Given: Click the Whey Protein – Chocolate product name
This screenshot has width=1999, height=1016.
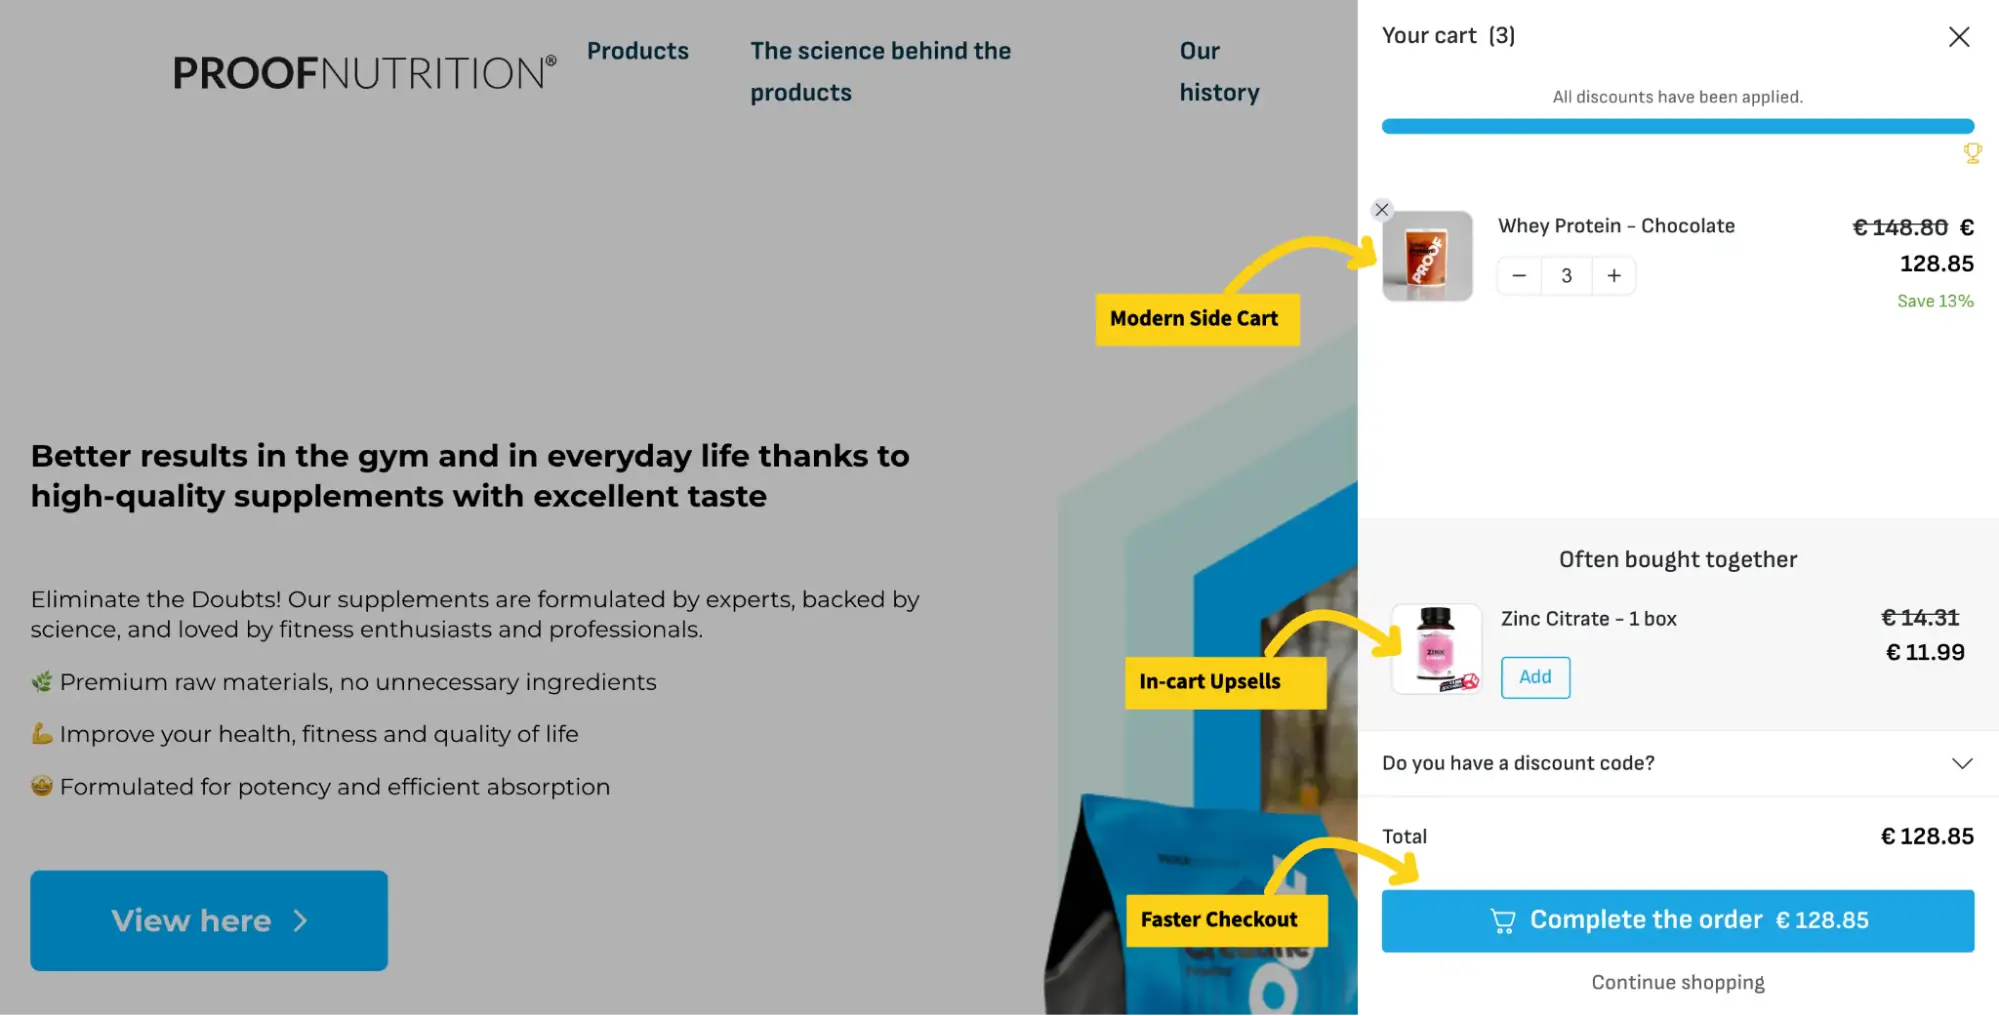Looking at the screenshot, I should pyautogui.click(x=1616, y=226).
